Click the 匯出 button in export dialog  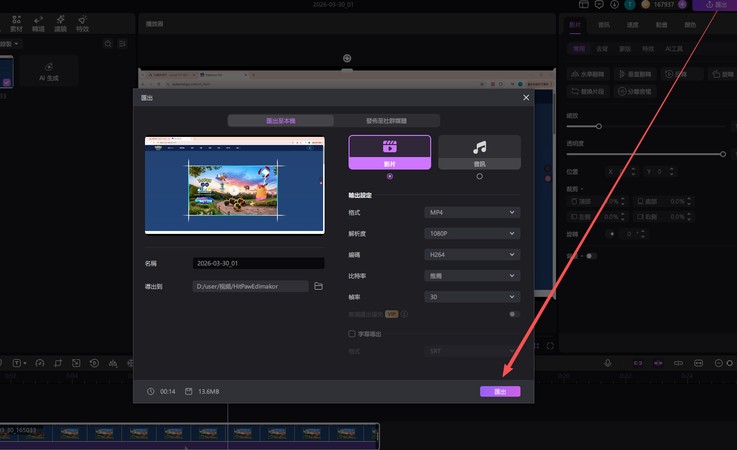(x=500, y=391)
